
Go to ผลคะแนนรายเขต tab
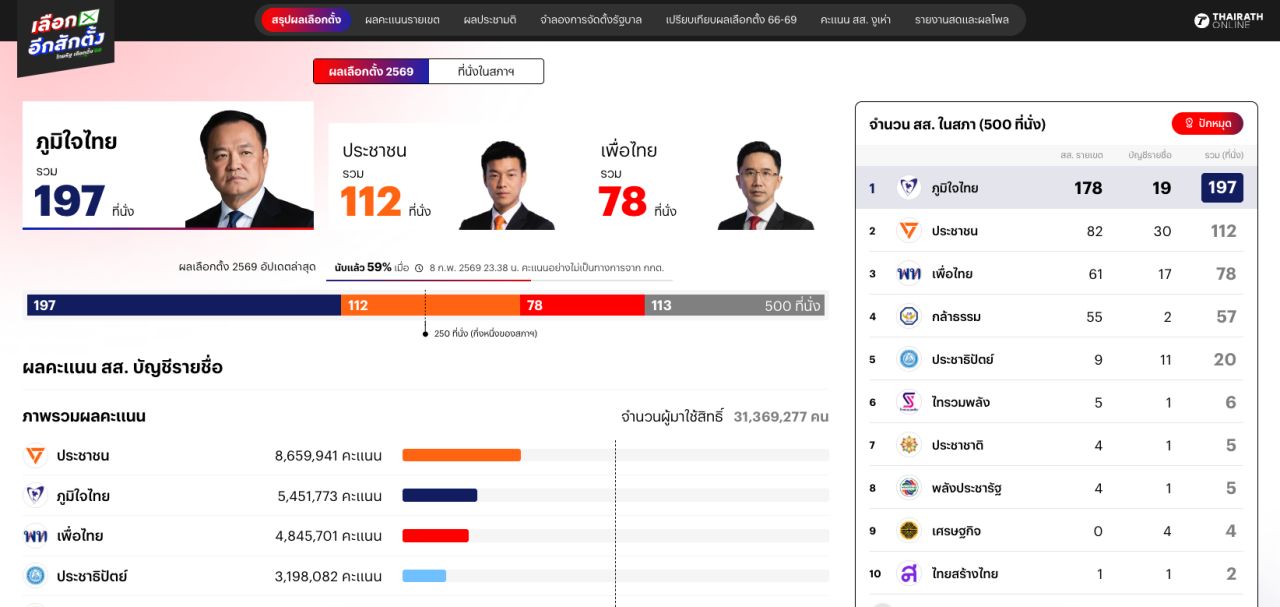pyautogui.click(x=402, y=20)
